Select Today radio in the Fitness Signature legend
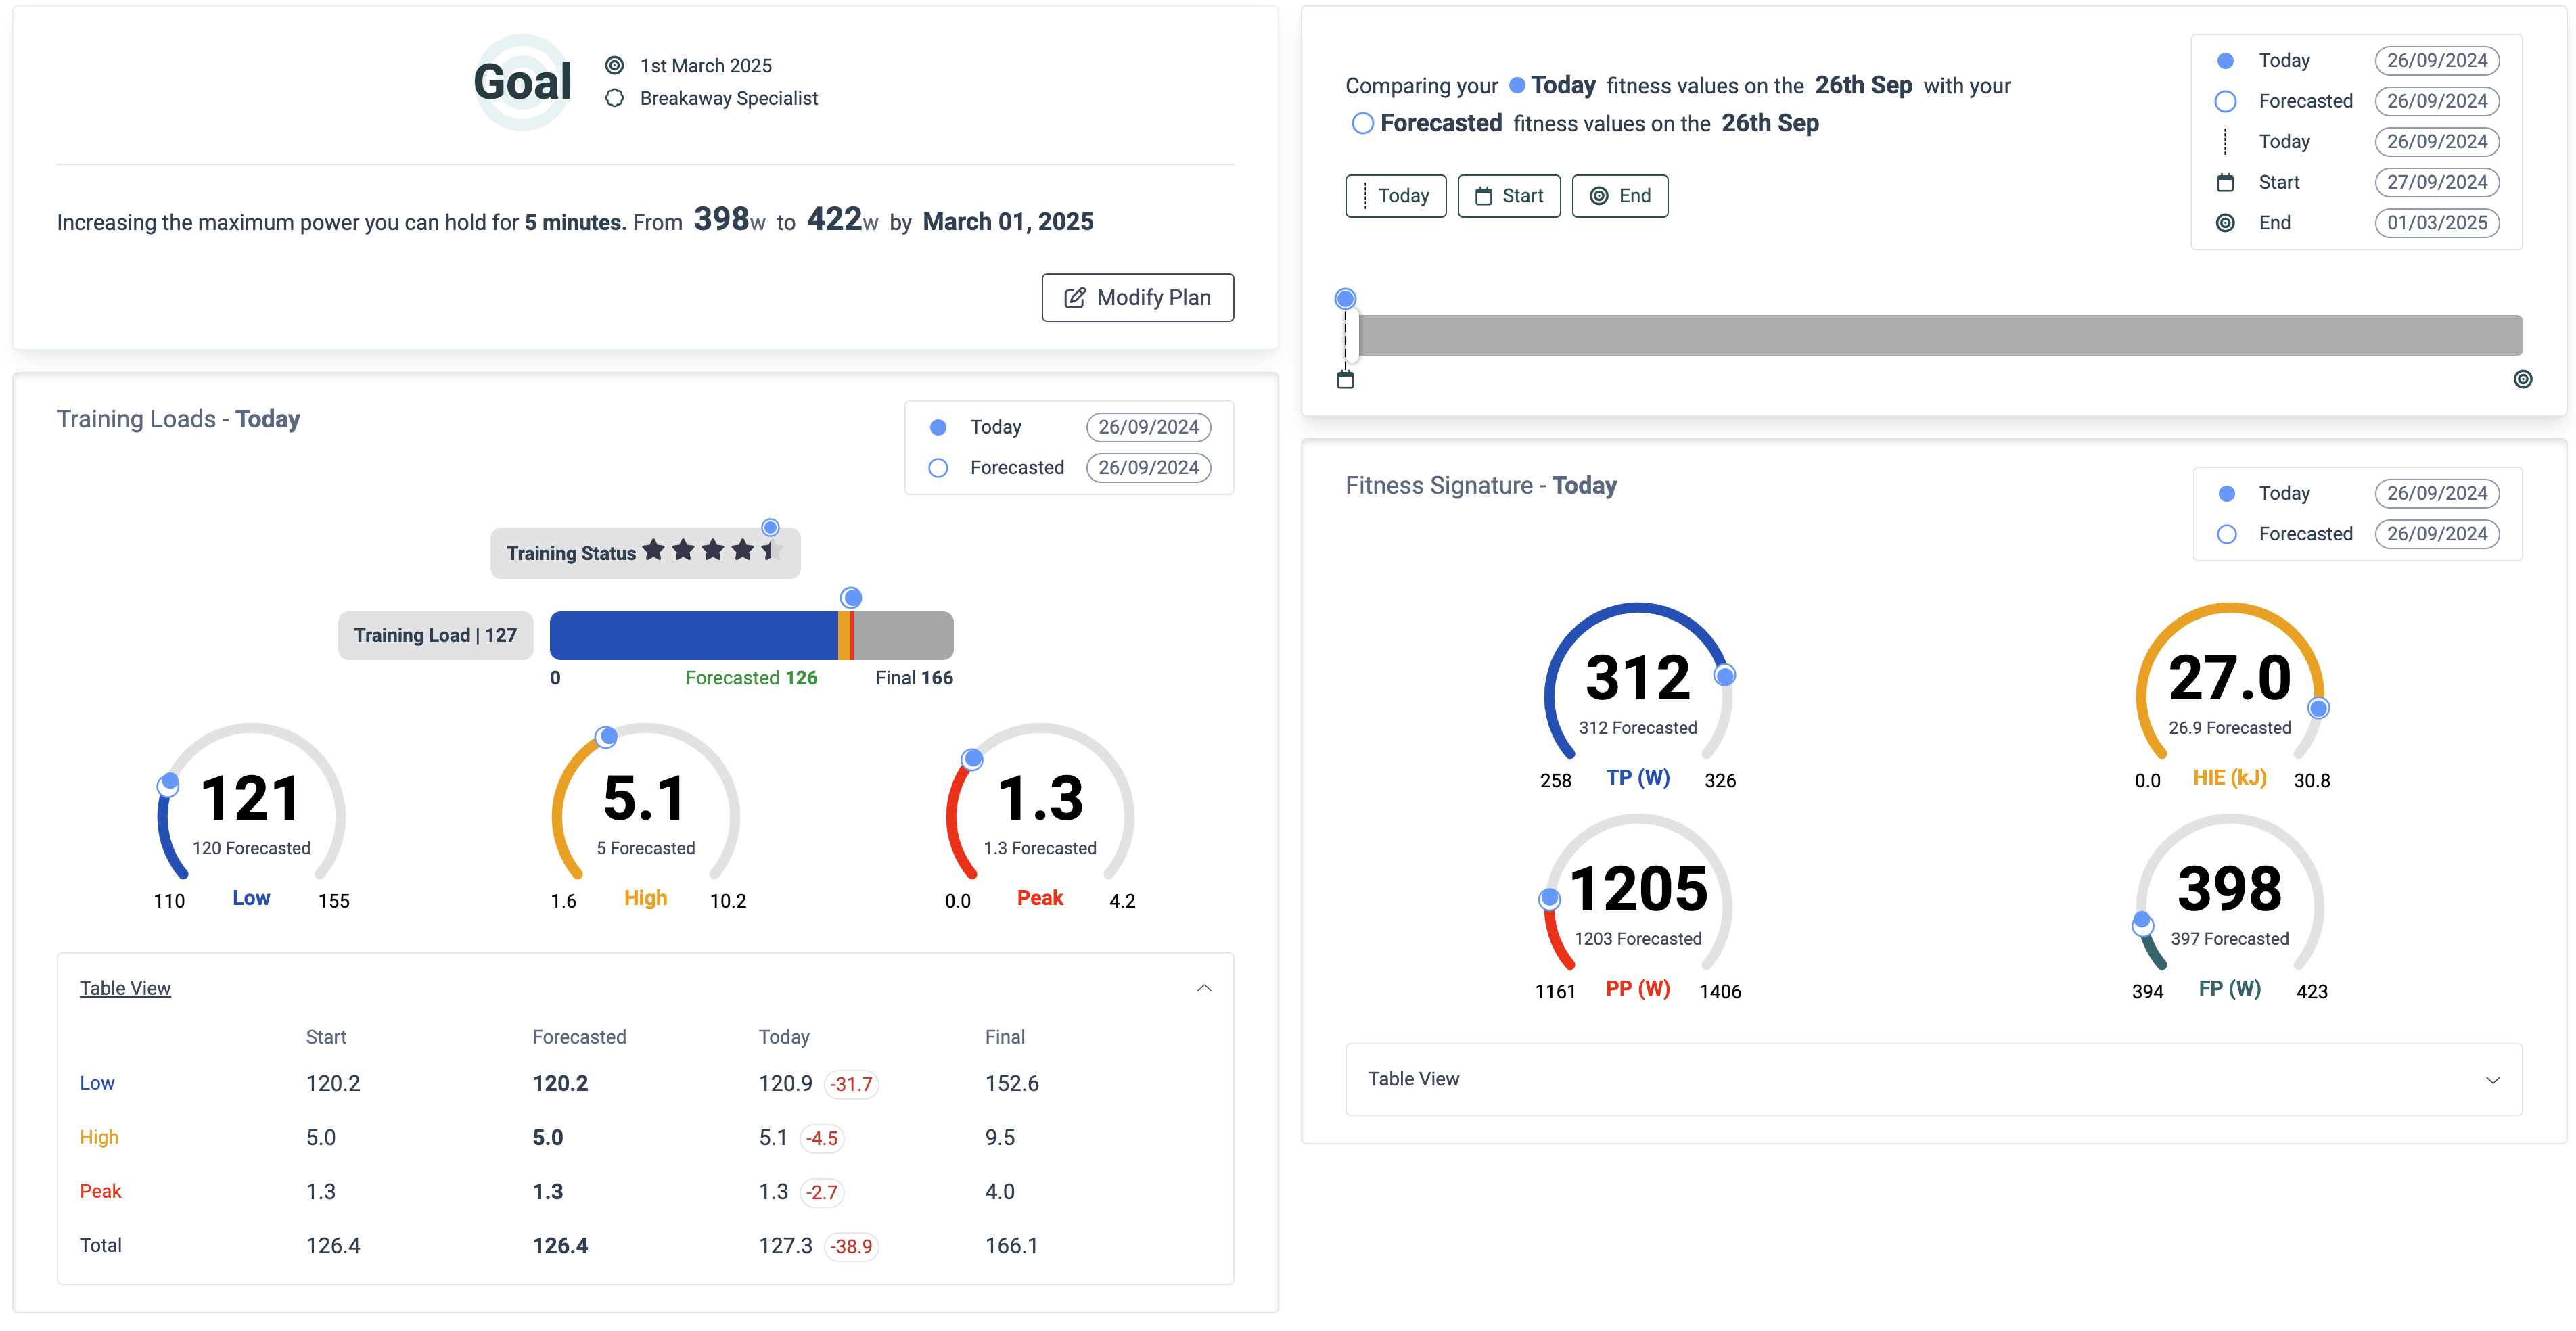Viewport: 2576px width, 1331px height. 2226,494
